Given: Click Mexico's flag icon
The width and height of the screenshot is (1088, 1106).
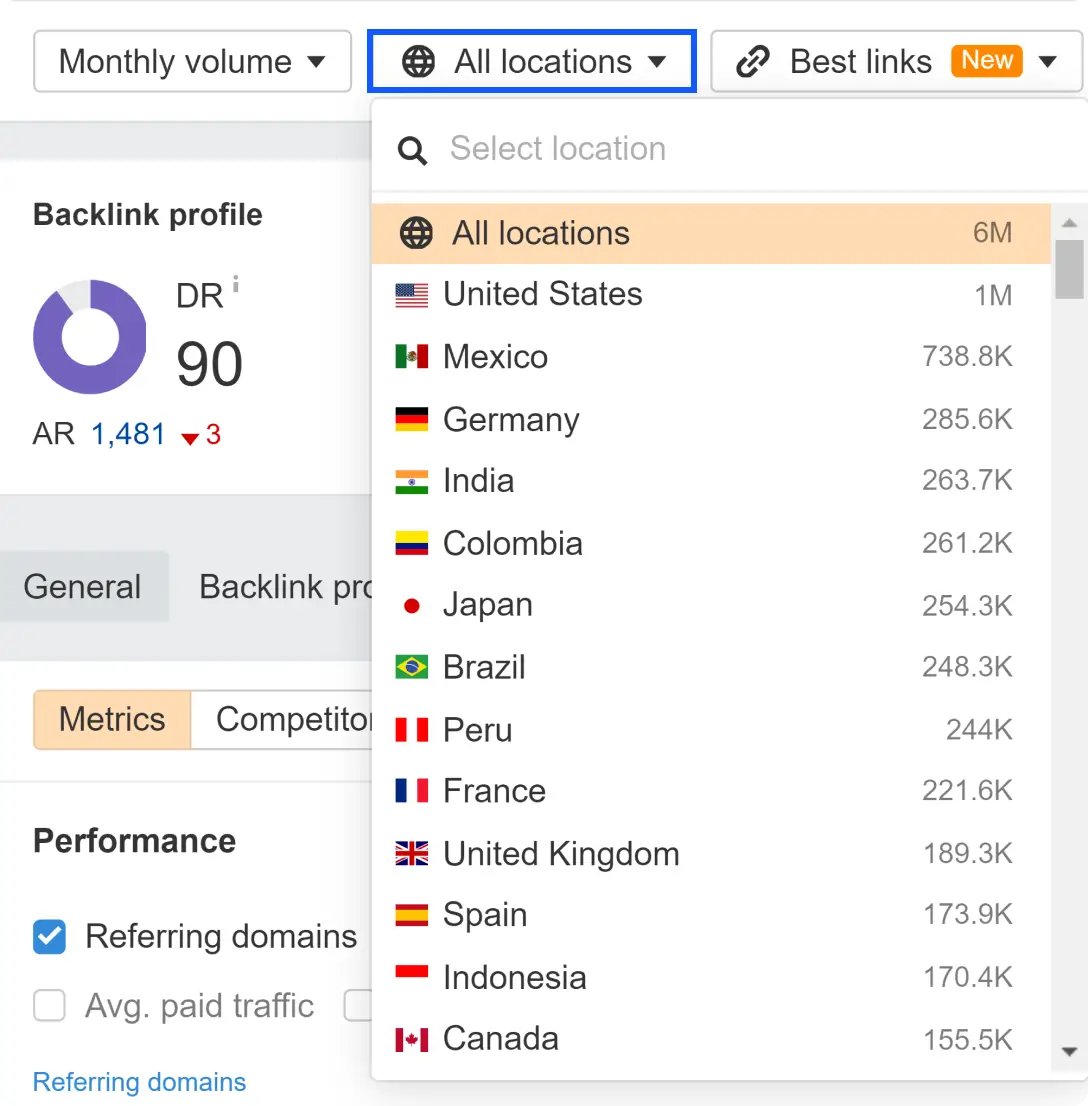Looking at the screenshot, I should coord(411,356).
